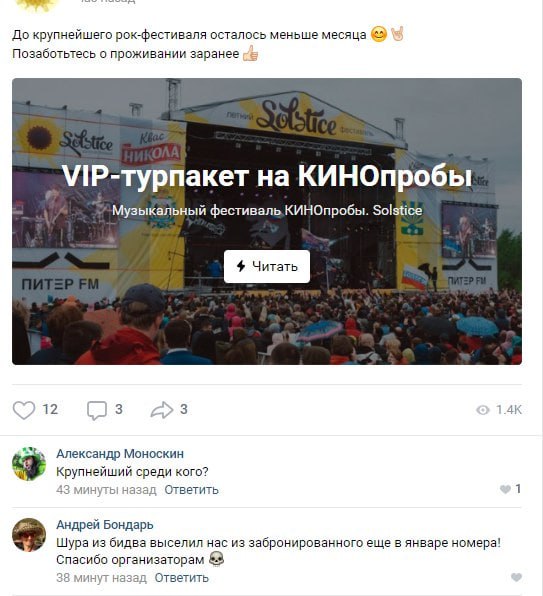This screenshot has width=543, height=596.
Task: Open Александр Моноскин's avatar
Action: (x=29, y=464)
